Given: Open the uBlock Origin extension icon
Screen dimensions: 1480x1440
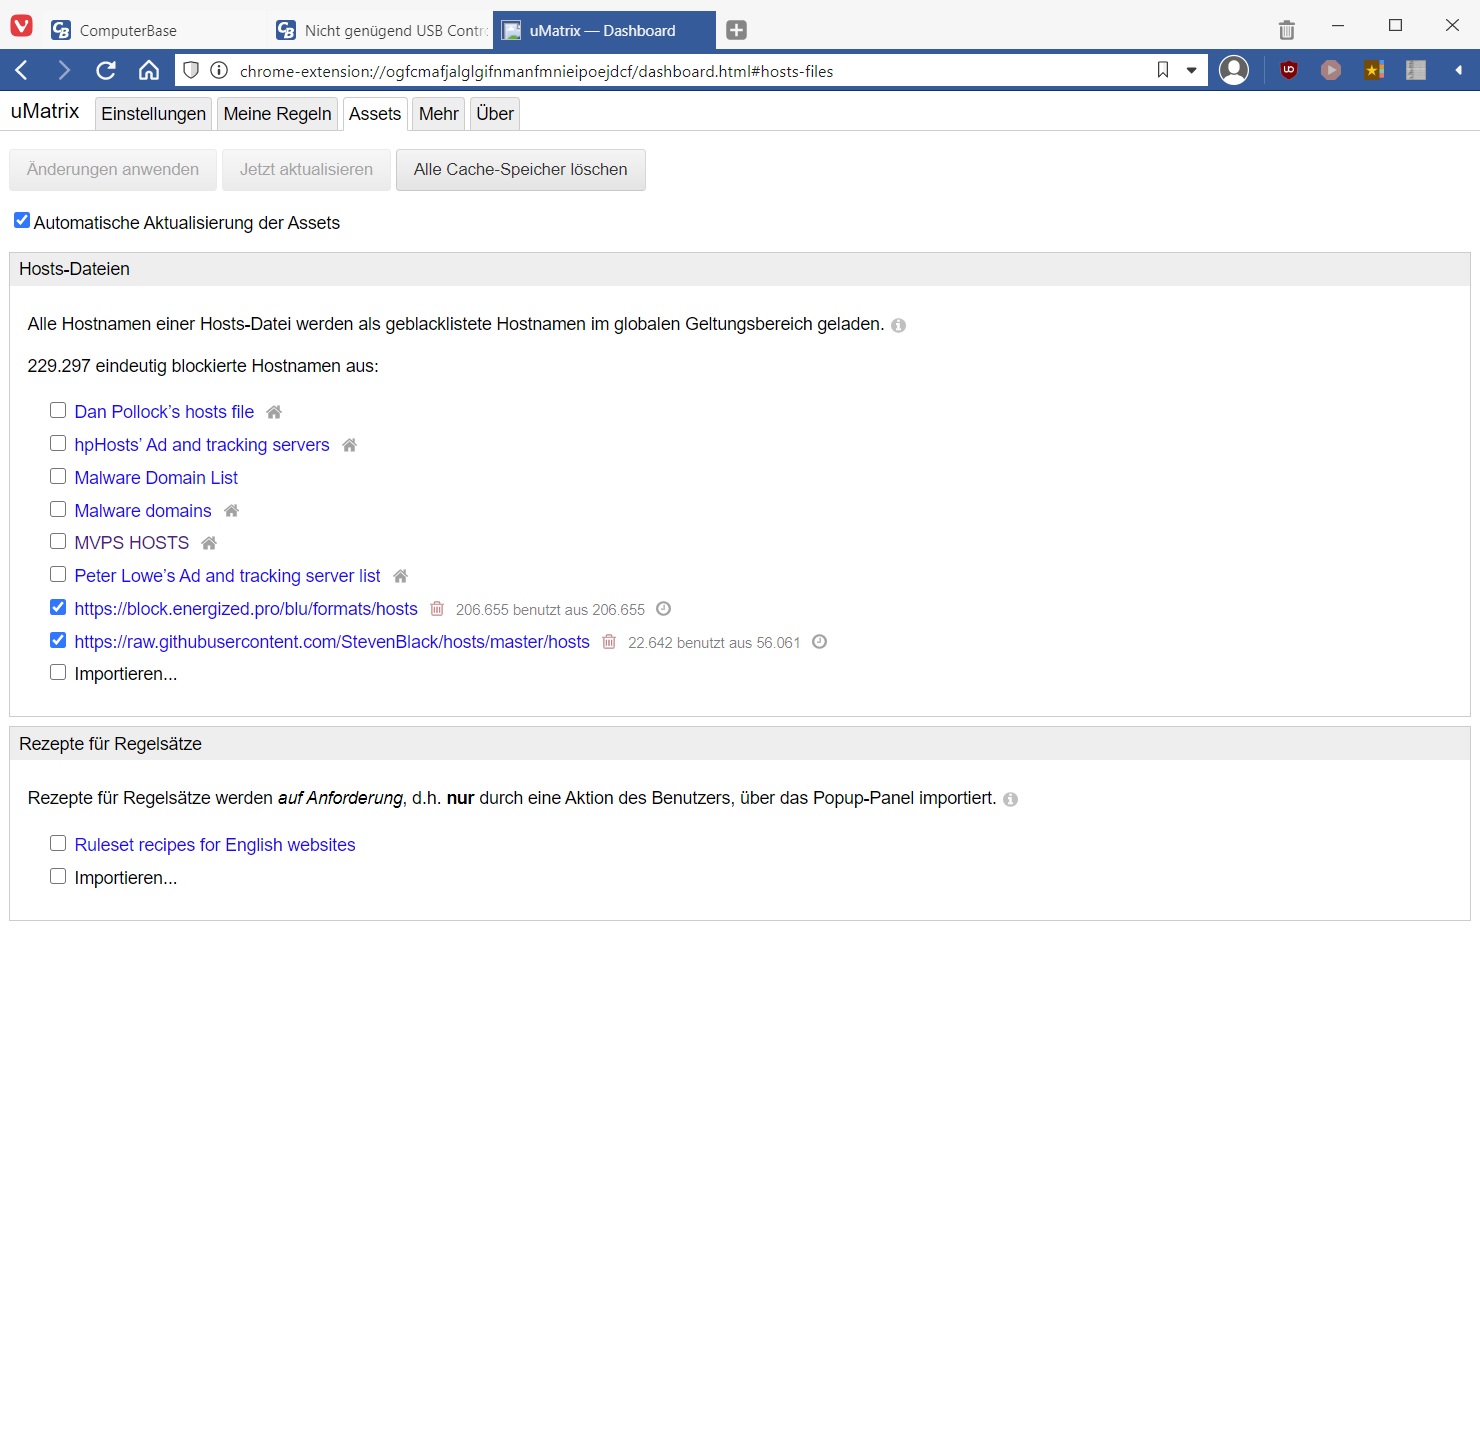Looking at the screenshot, I should coord(1289,70).
